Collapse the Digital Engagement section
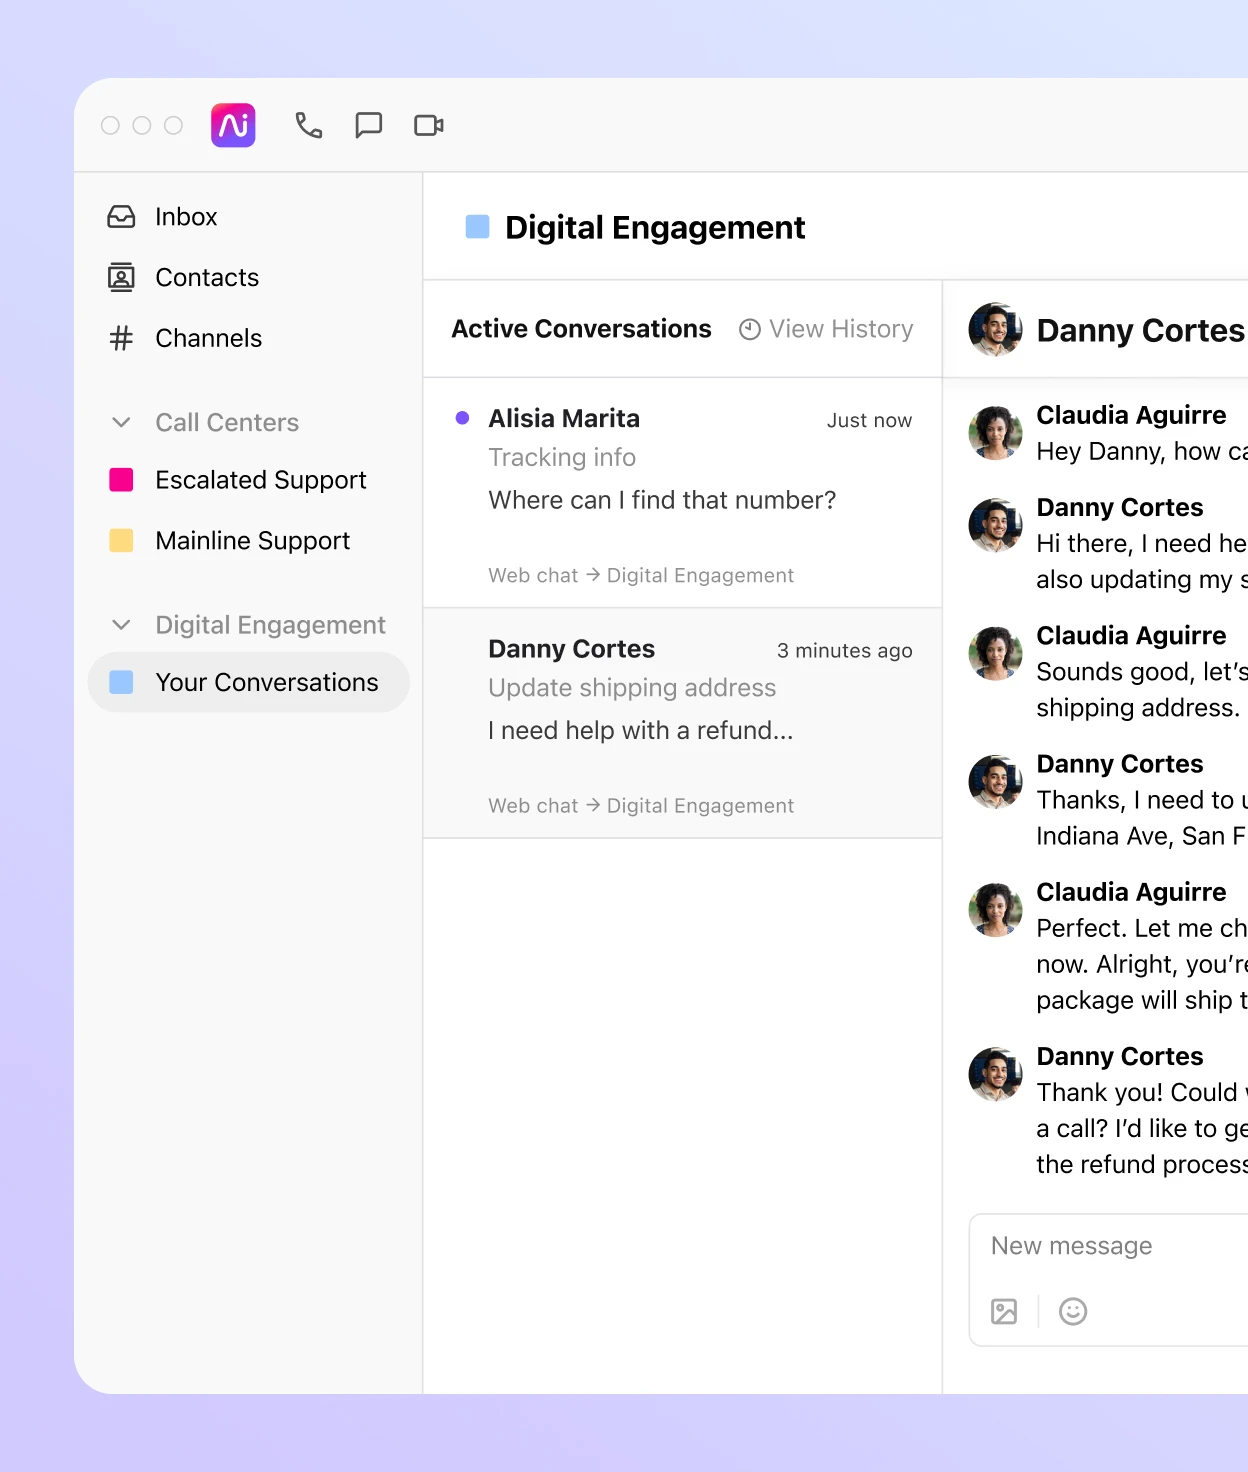This screenshot has height=1472, width=1248. [x=121, y=624]
